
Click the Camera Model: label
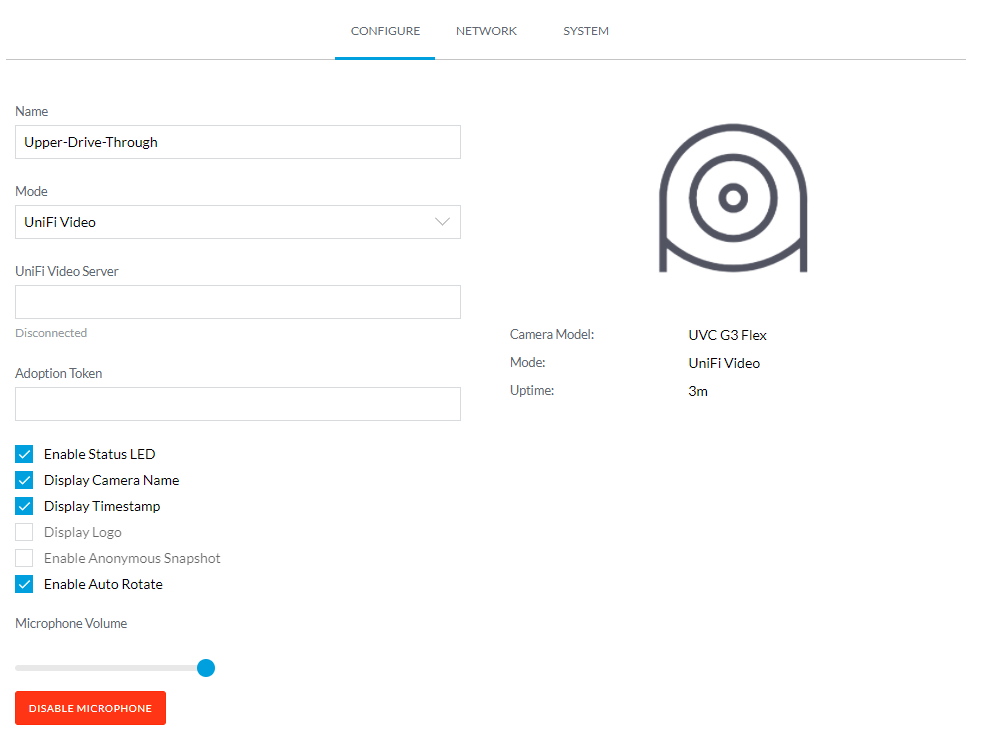pyautogui.click(x=552, y=335)
